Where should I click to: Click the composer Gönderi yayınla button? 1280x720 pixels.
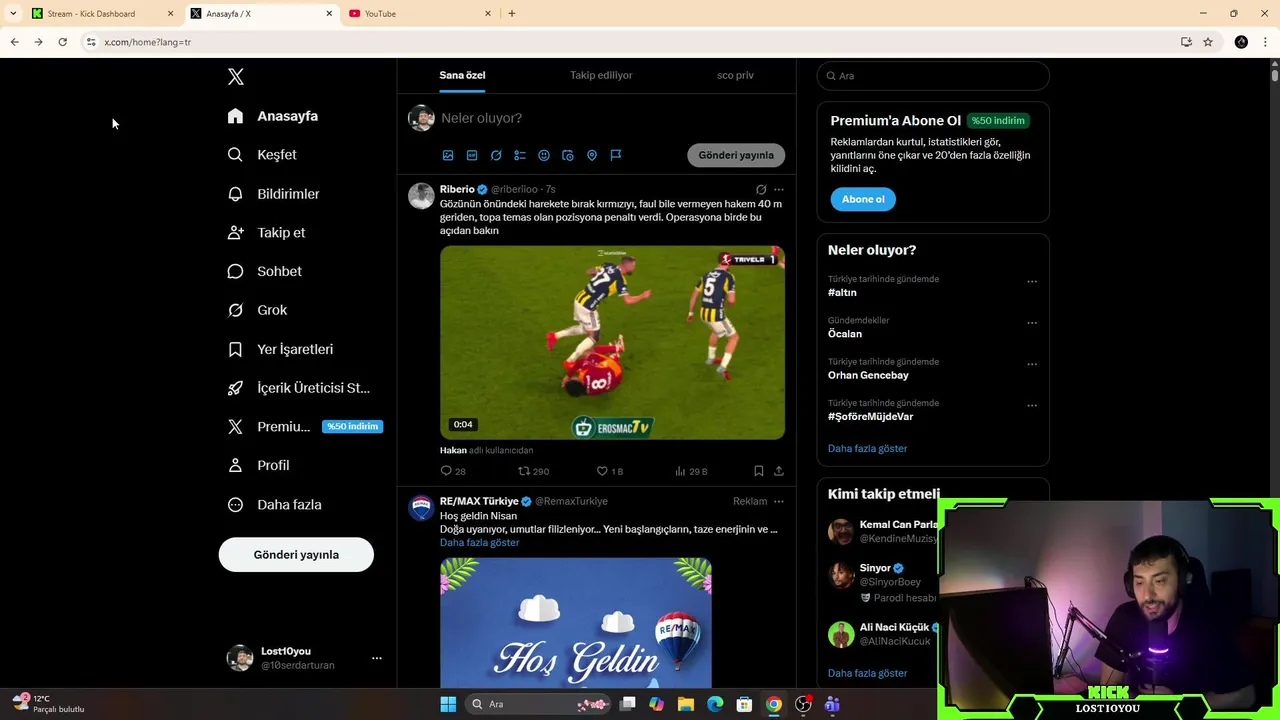(736, 155)
